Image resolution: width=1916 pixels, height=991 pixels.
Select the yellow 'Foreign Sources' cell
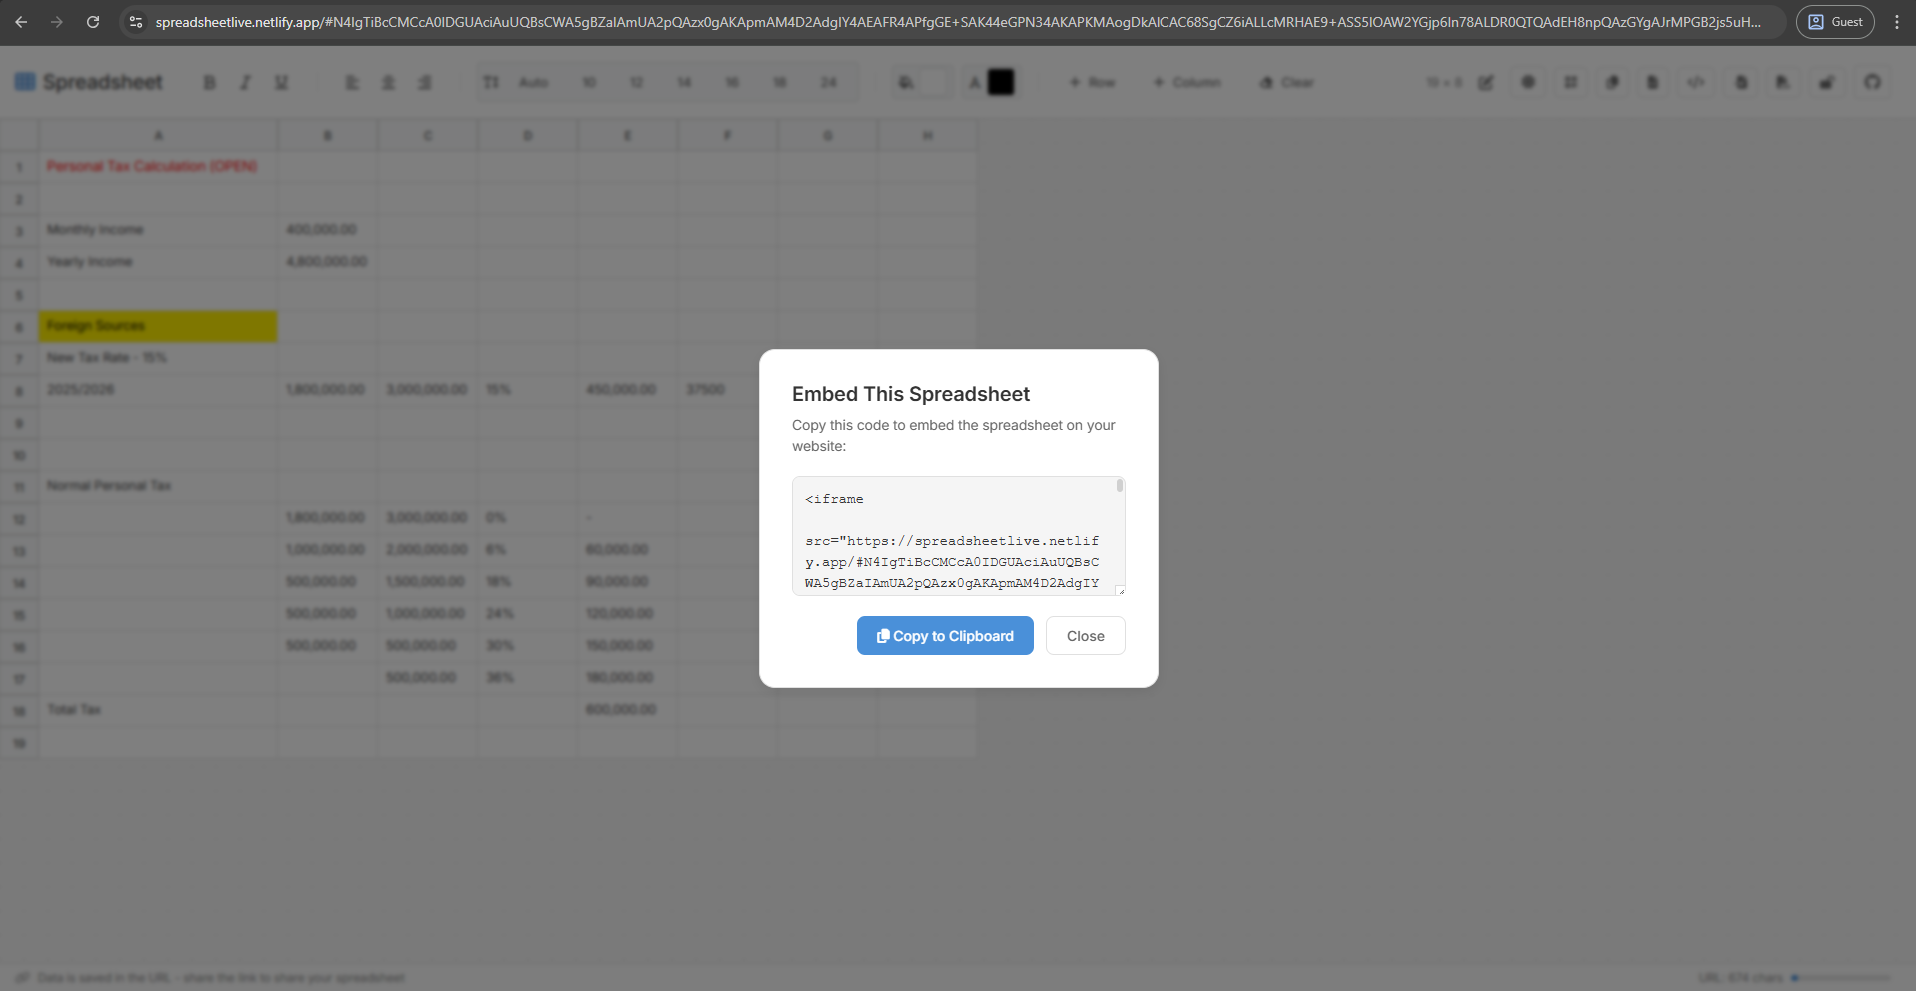[158, 326]
